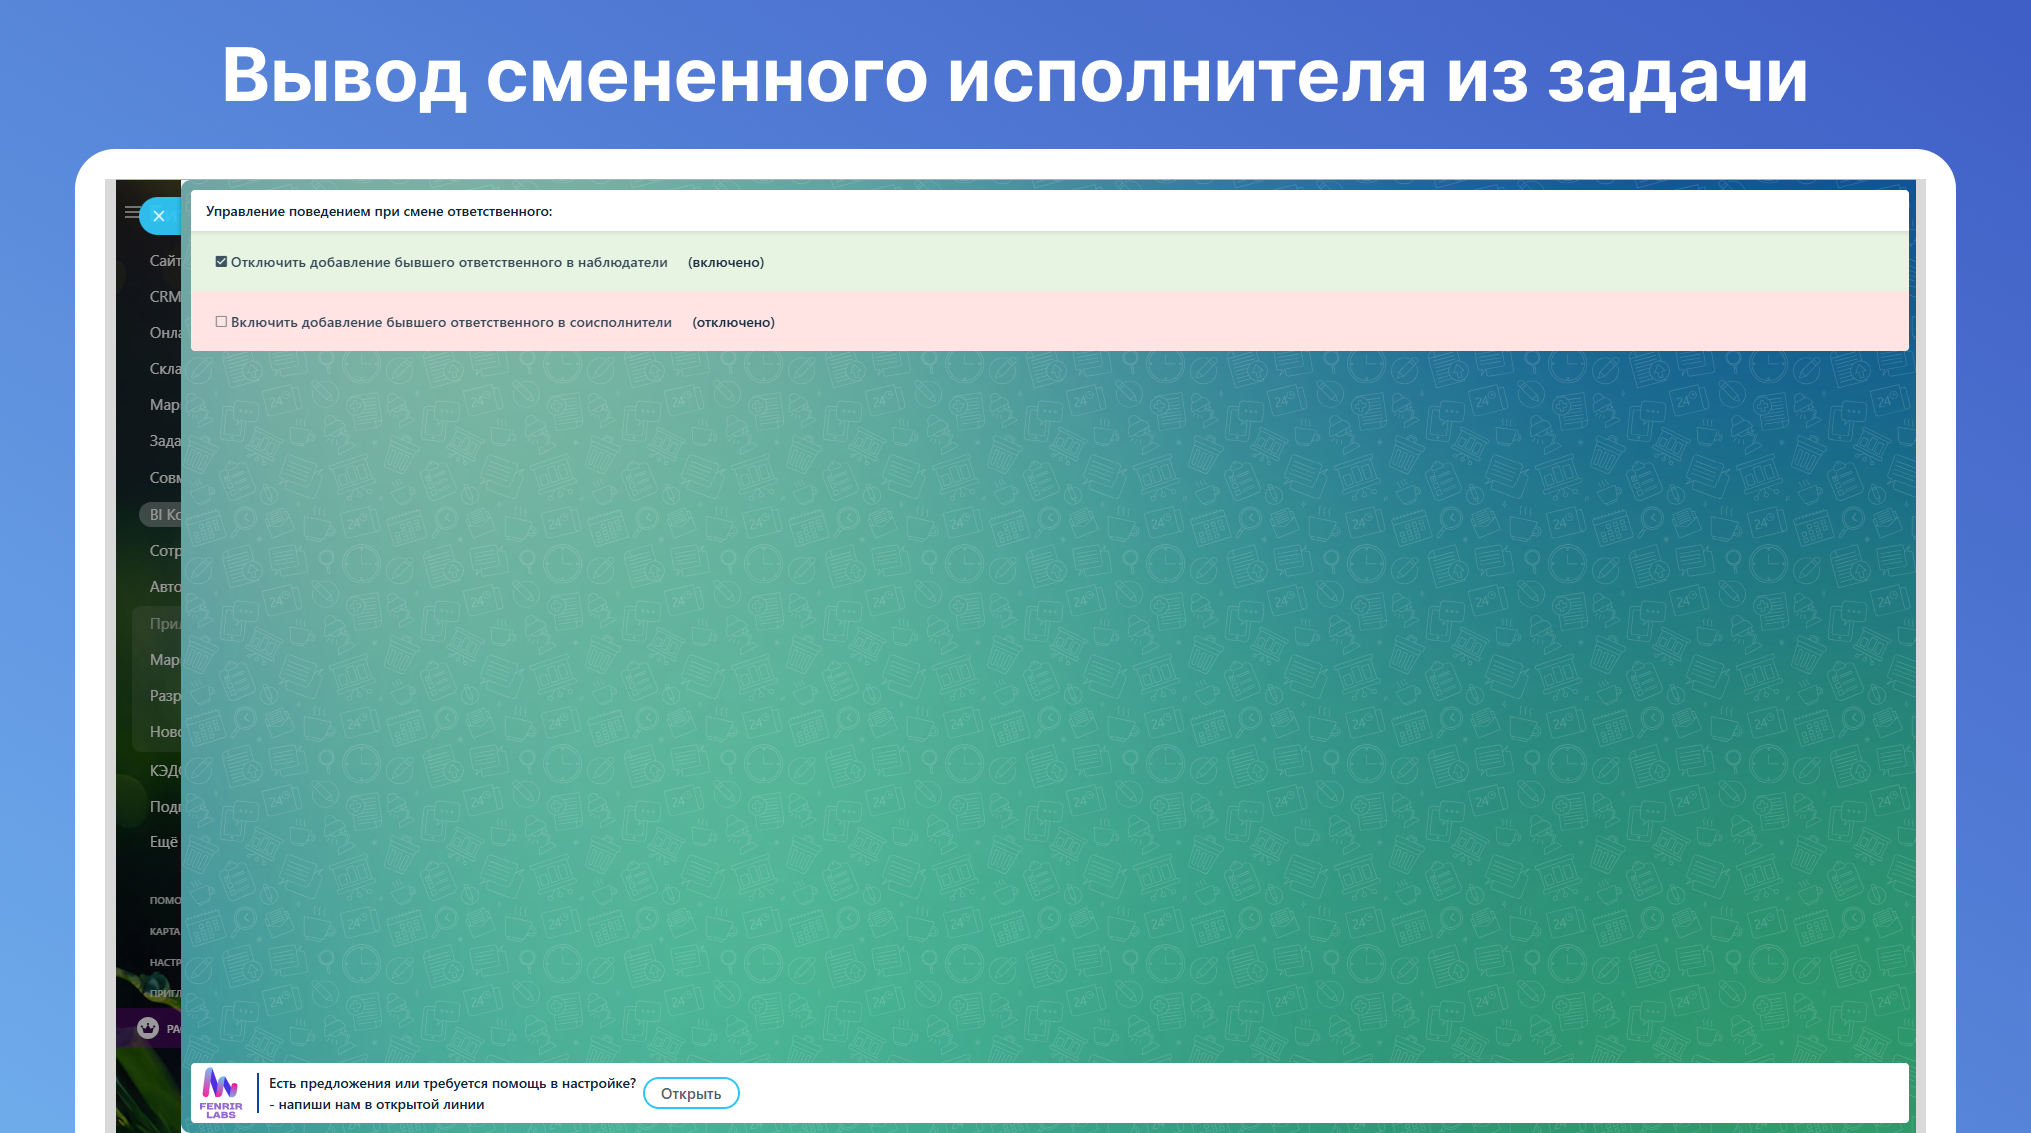
Task: Click the Помощь link in sidebar footer
Action: click(164, 900)
